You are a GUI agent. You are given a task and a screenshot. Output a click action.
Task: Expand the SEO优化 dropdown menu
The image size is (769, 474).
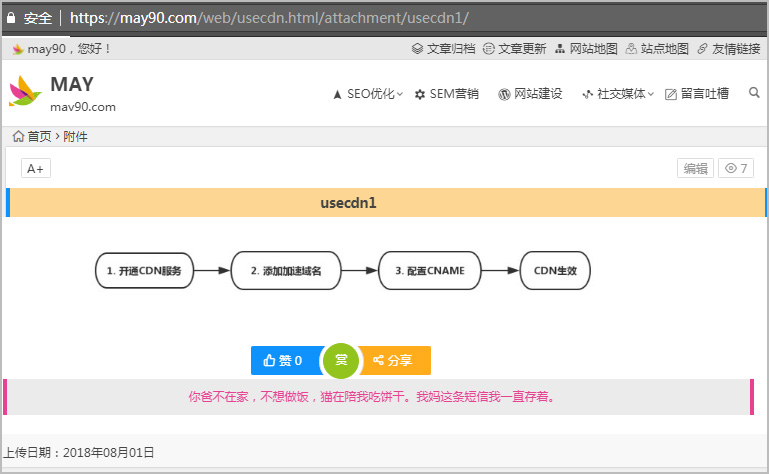click(x=367, y=94)
